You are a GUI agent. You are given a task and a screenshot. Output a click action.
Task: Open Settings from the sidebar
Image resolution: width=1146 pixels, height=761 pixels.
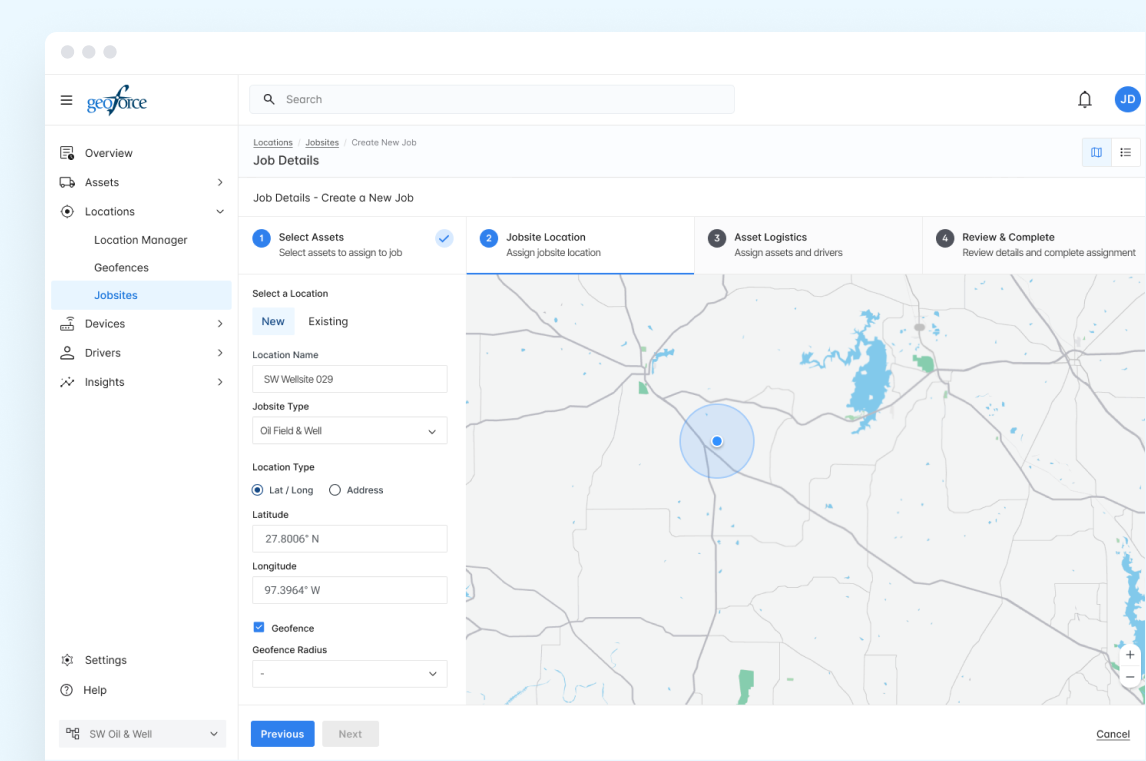point(105,660)
